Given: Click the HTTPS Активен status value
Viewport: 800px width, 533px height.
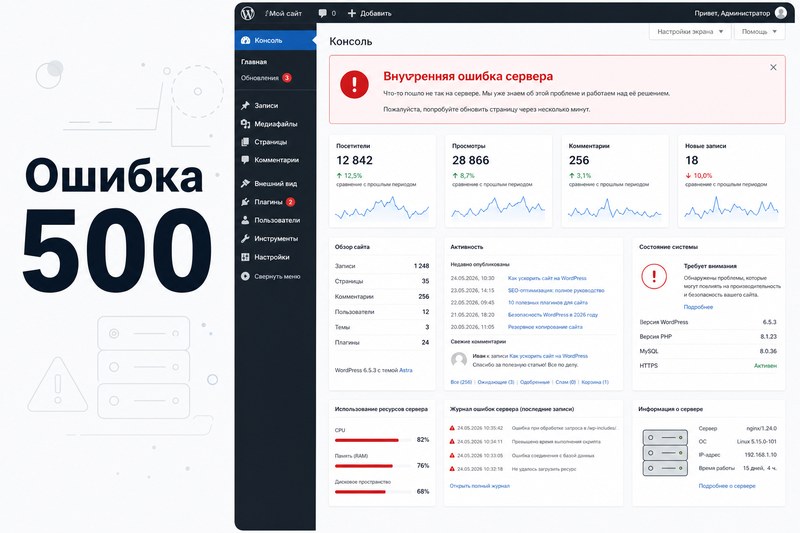Looking at the screenshot, I should pyautogui.click(x=765, y=366).
